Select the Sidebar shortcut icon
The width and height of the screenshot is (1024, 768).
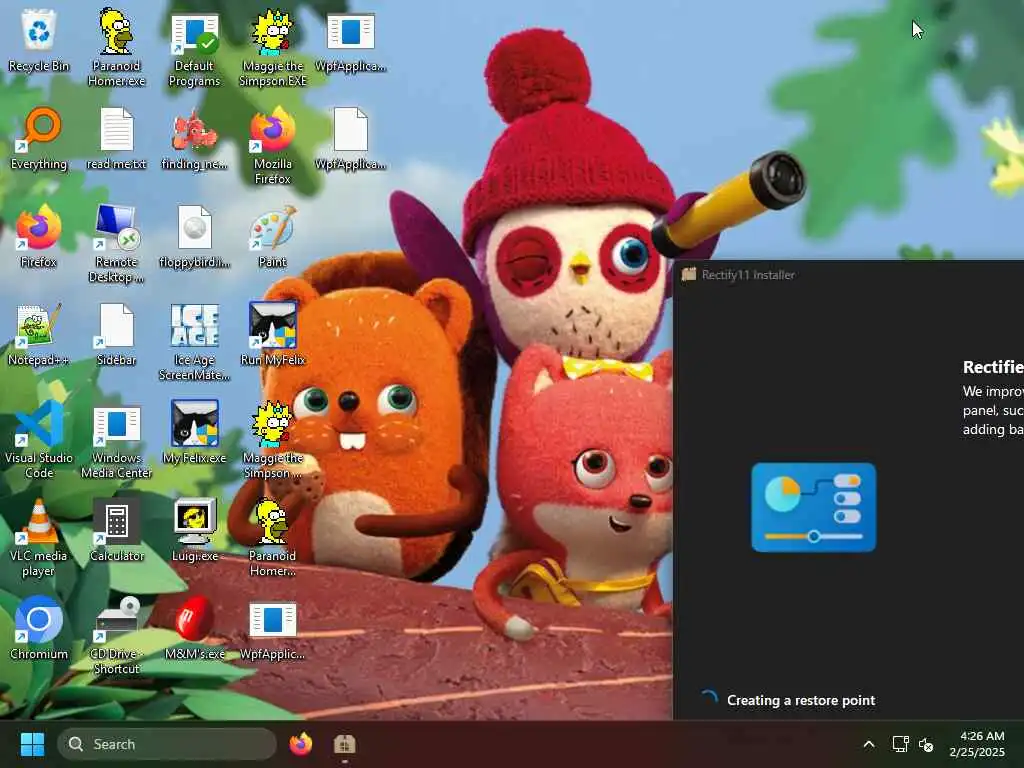point(116,334)
